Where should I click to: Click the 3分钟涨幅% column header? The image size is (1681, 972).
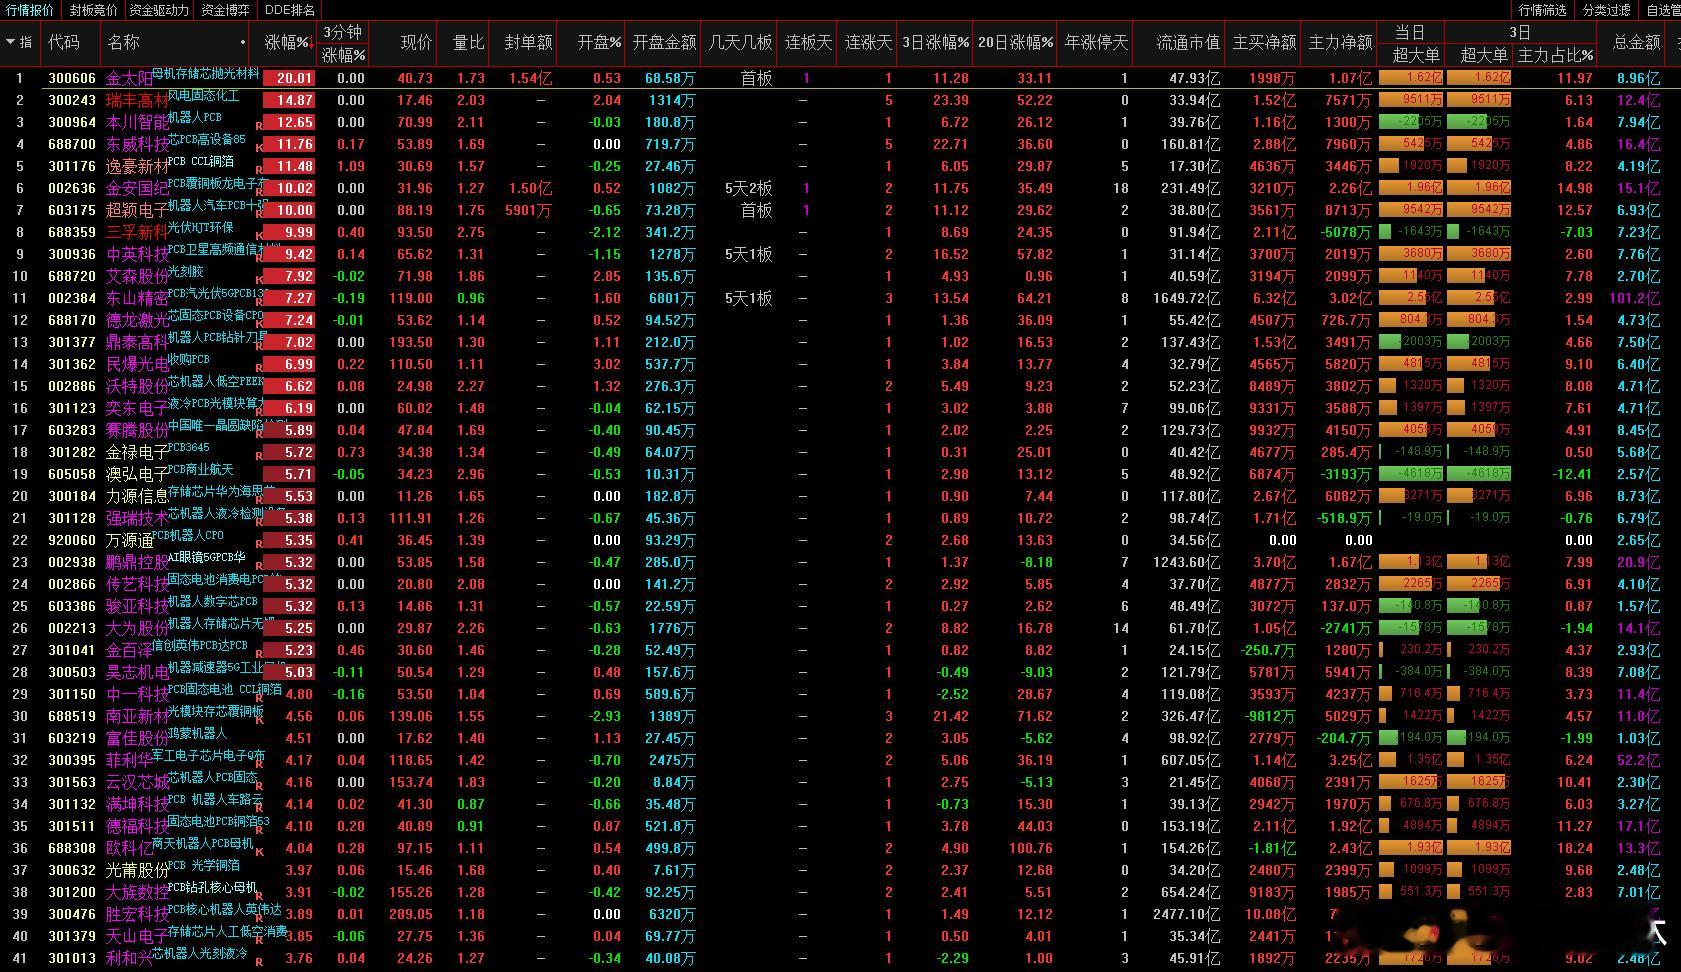[343, 43]
